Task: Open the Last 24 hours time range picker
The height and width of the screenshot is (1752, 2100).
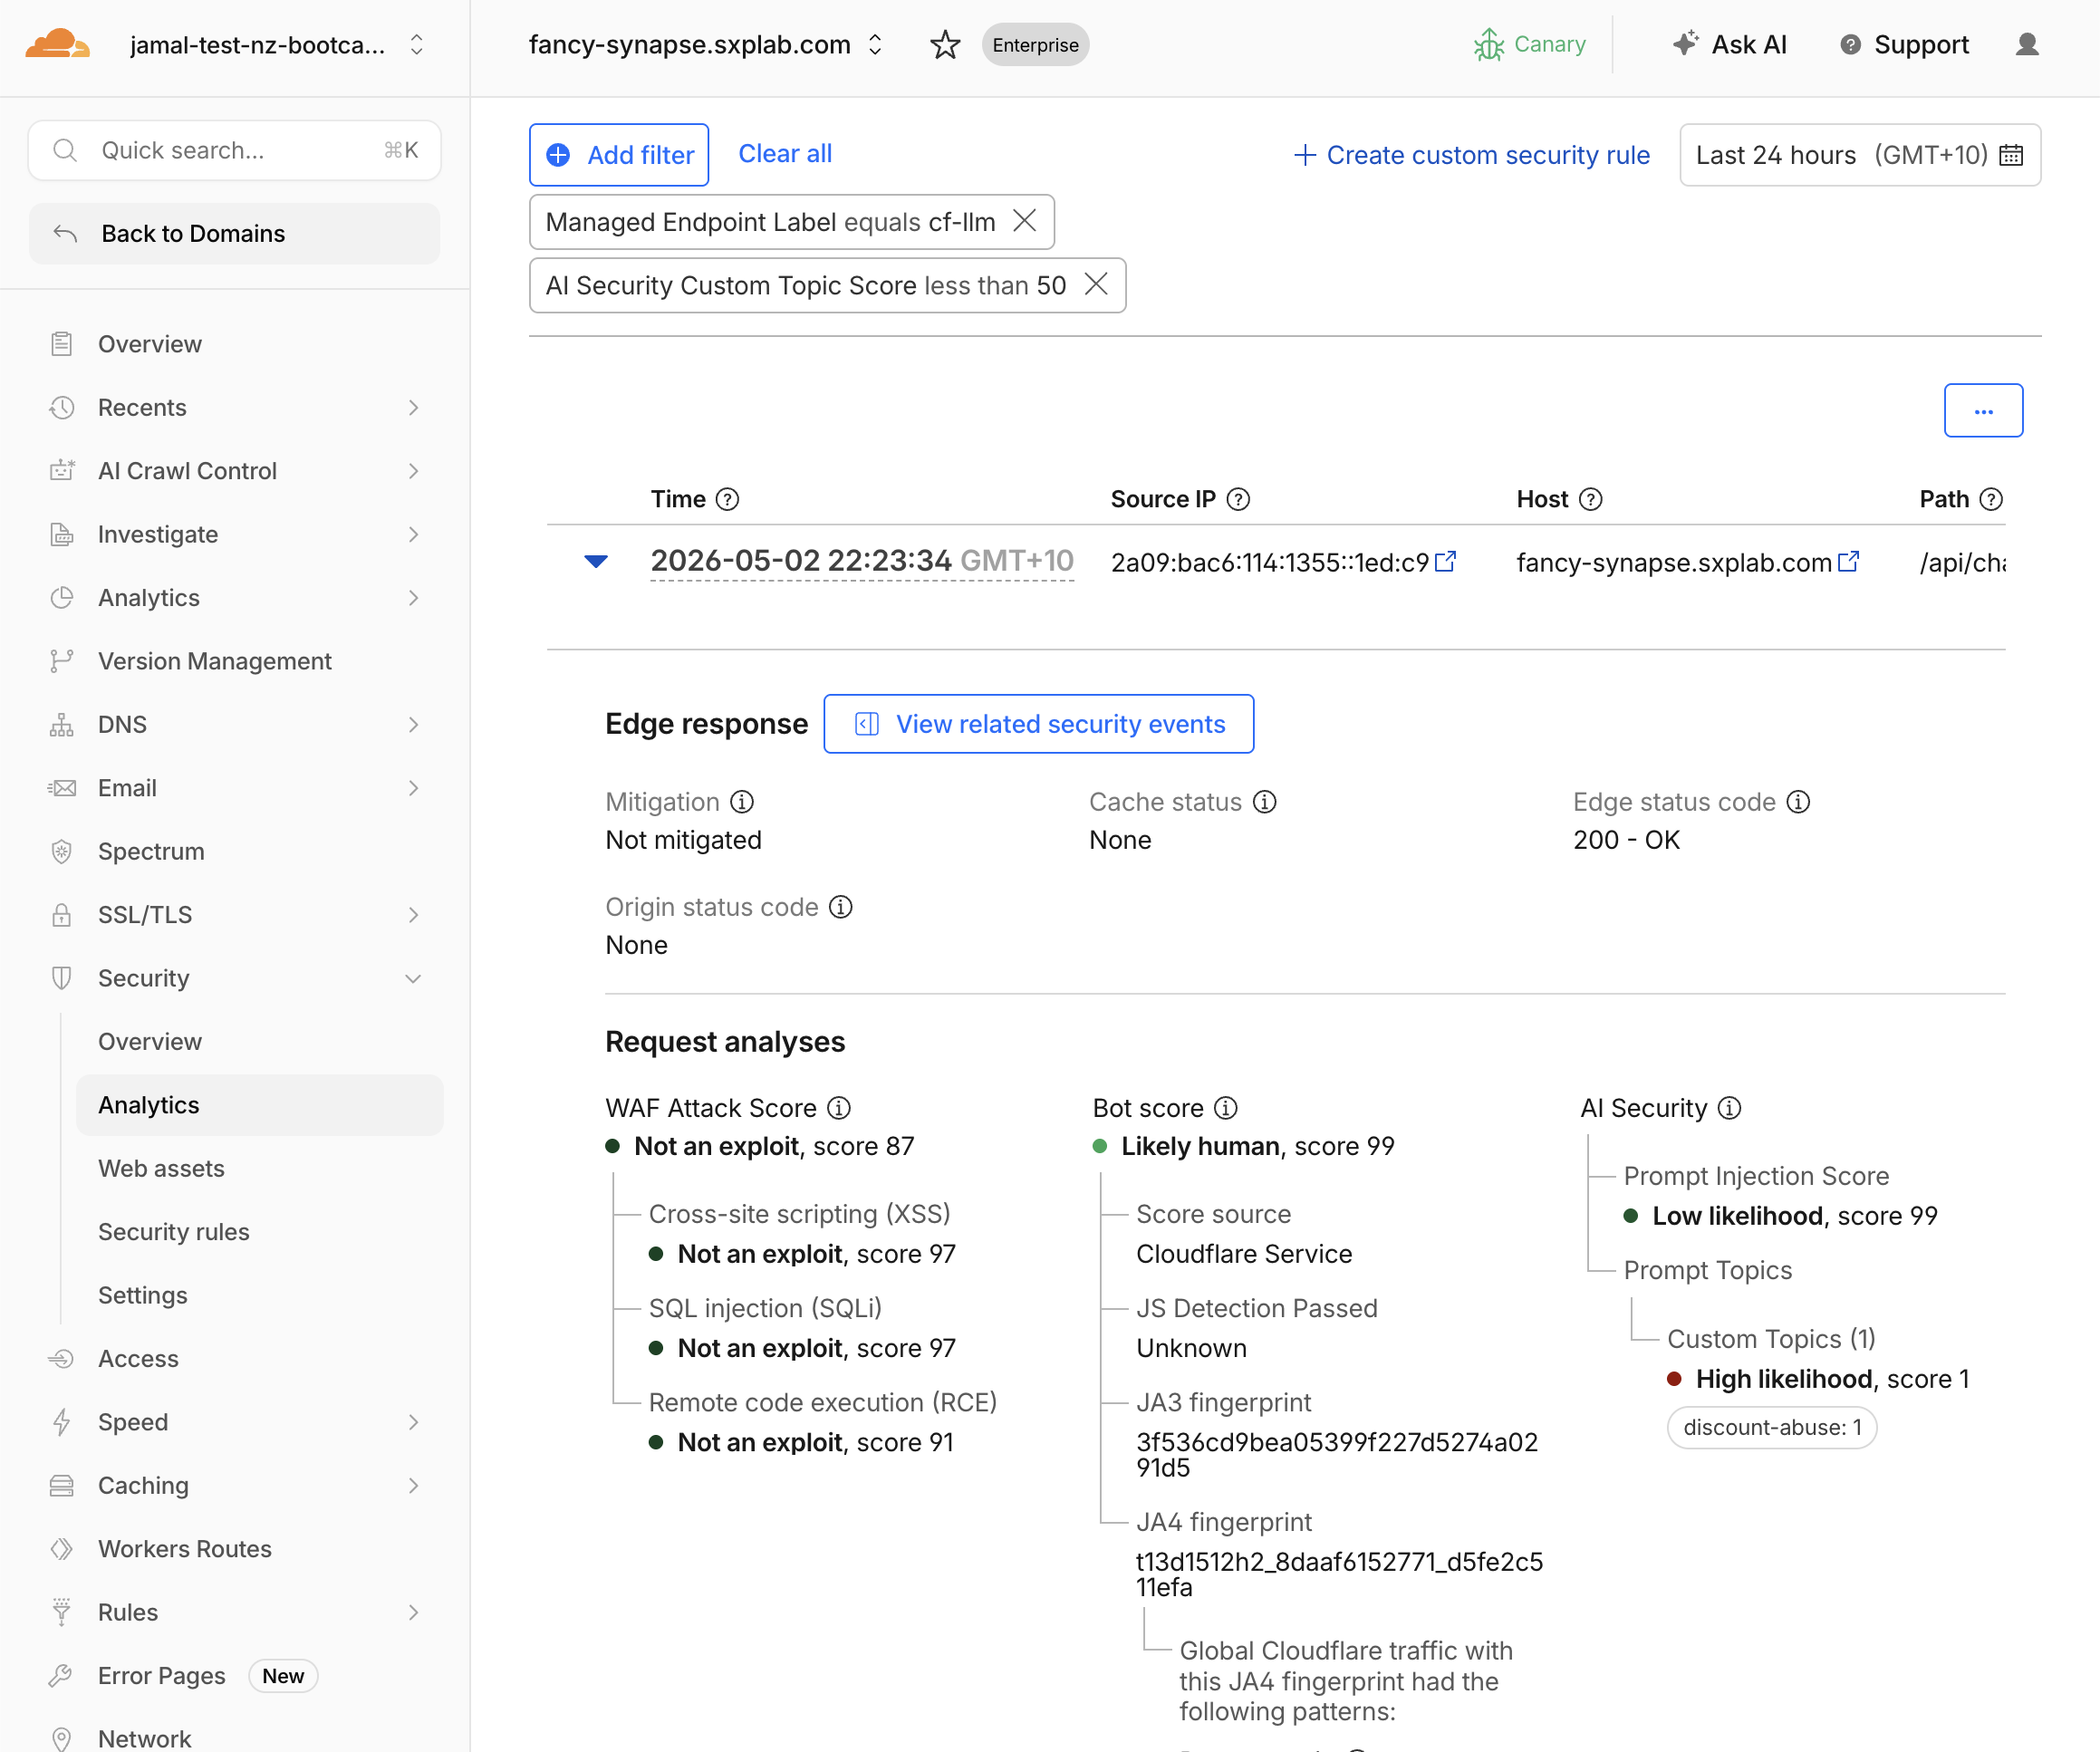Action: 1859,155
